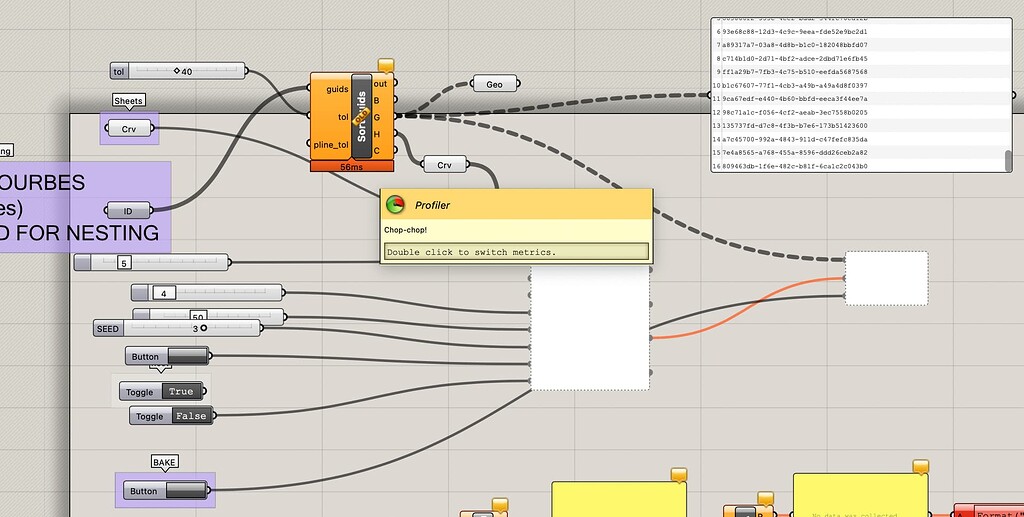
Task: Click the tol slider set to 40
Action: 178,71
